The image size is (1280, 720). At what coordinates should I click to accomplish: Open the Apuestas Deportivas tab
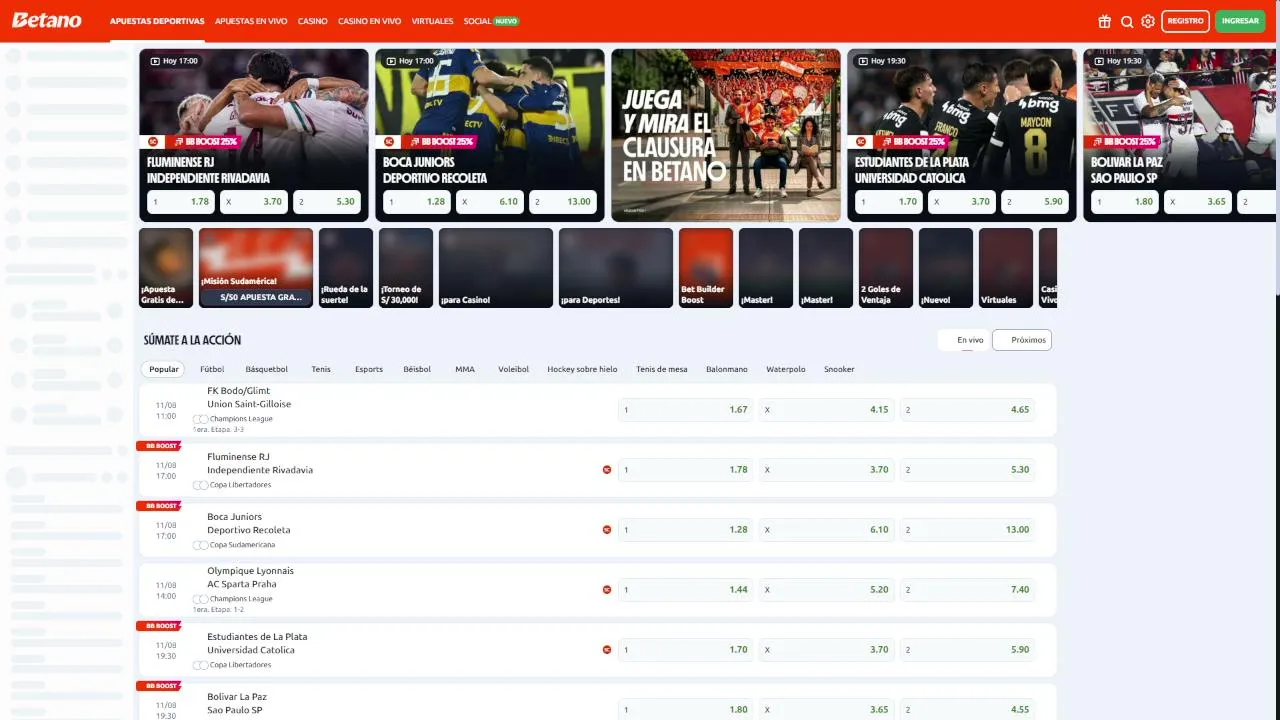click(157, 21)
